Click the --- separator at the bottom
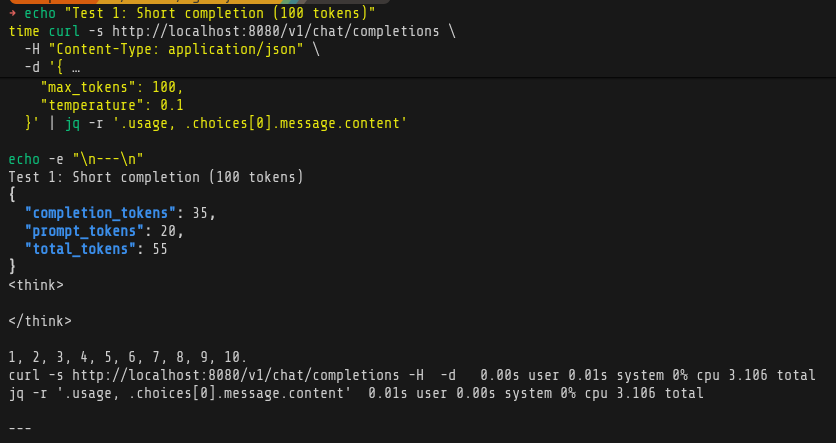Viewport: 836px width, 443px height. (20, 429)
